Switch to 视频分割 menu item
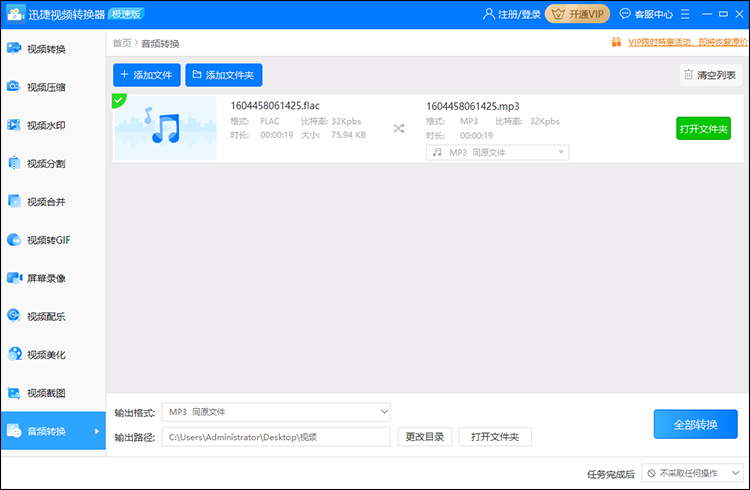 tap(53, 164)
